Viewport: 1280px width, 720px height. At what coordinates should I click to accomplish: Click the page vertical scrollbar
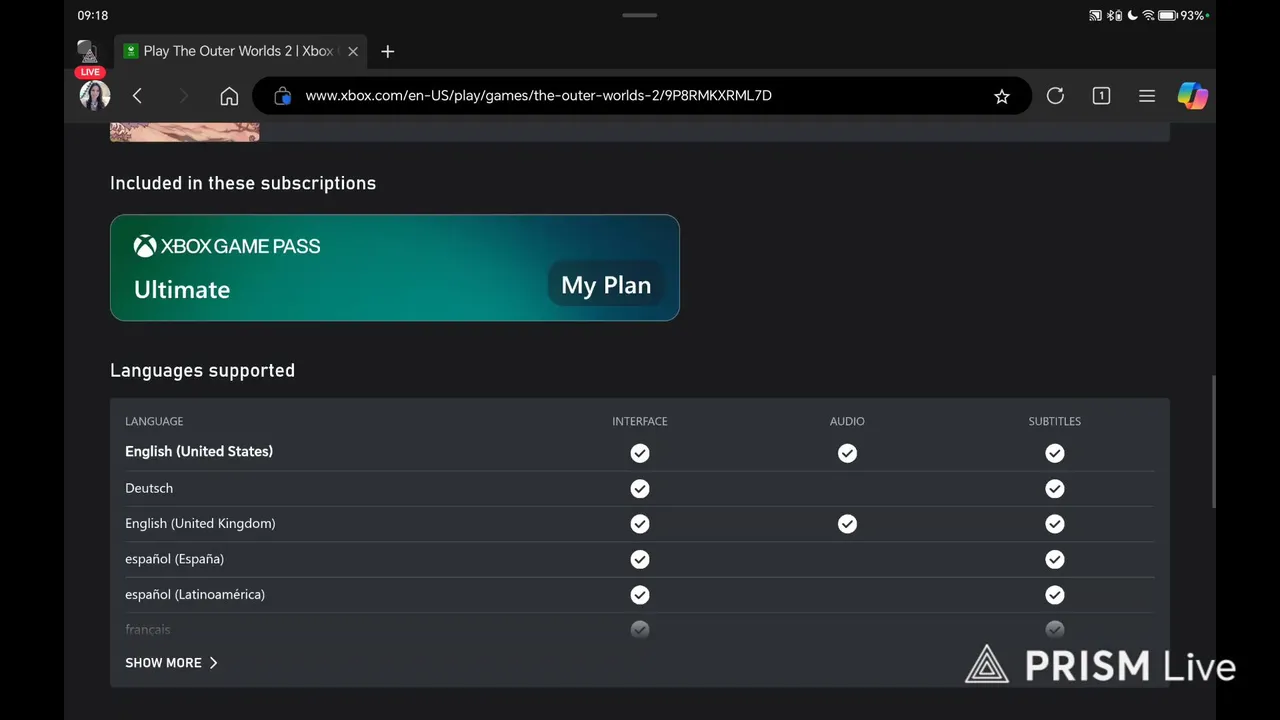click(1214, 440)
